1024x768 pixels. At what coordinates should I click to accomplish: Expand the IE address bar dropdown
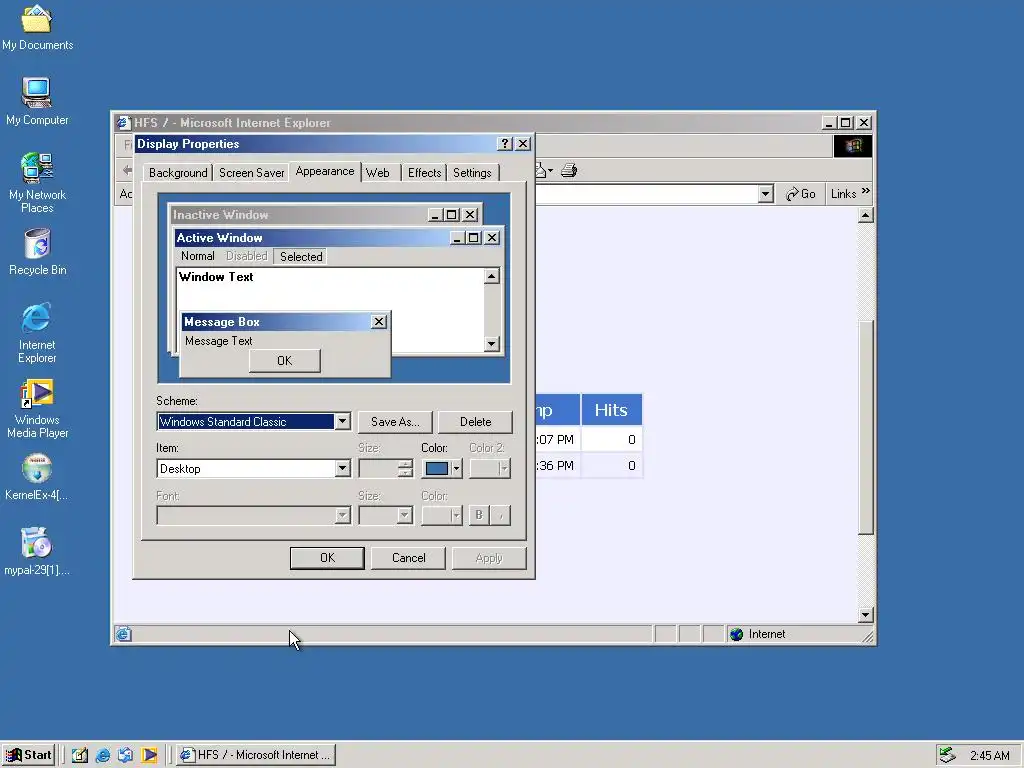tap(765, 194)
